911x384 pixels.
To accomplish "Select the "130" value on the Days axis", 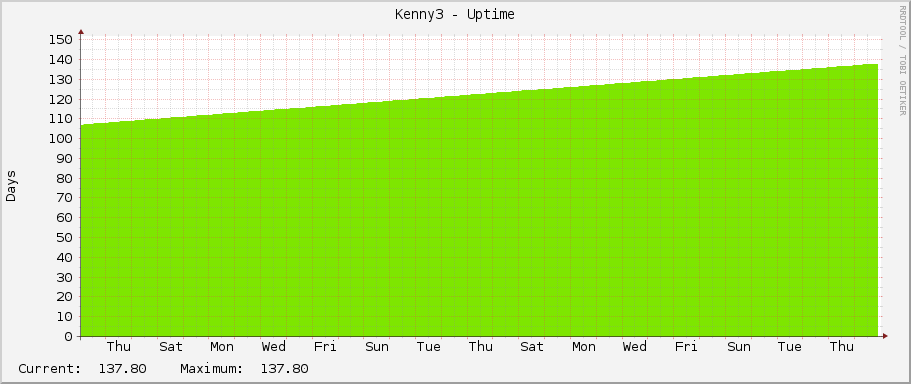I will 61,79.
